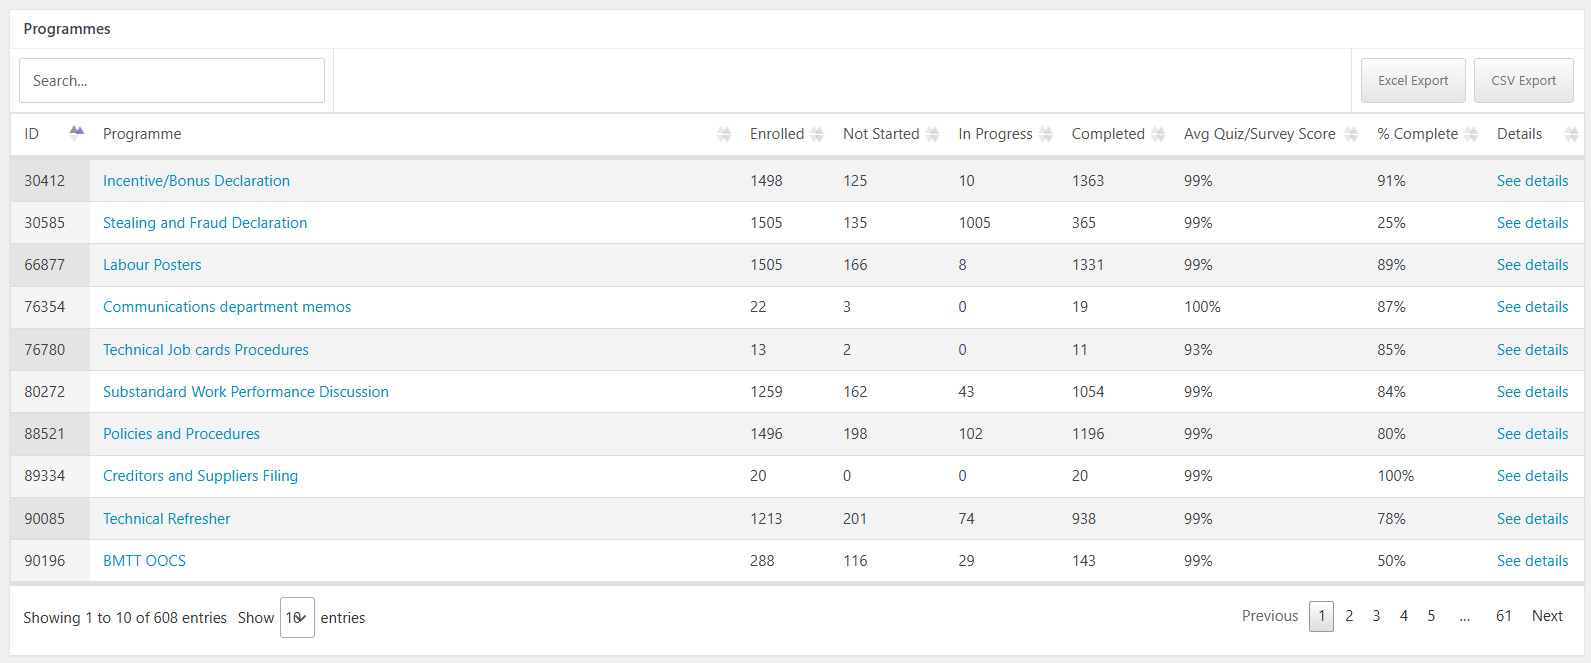The image size is (1591, 663).
Task: Open Incentive/Bonus Declaration programme link
Action: tap(196, 181)
